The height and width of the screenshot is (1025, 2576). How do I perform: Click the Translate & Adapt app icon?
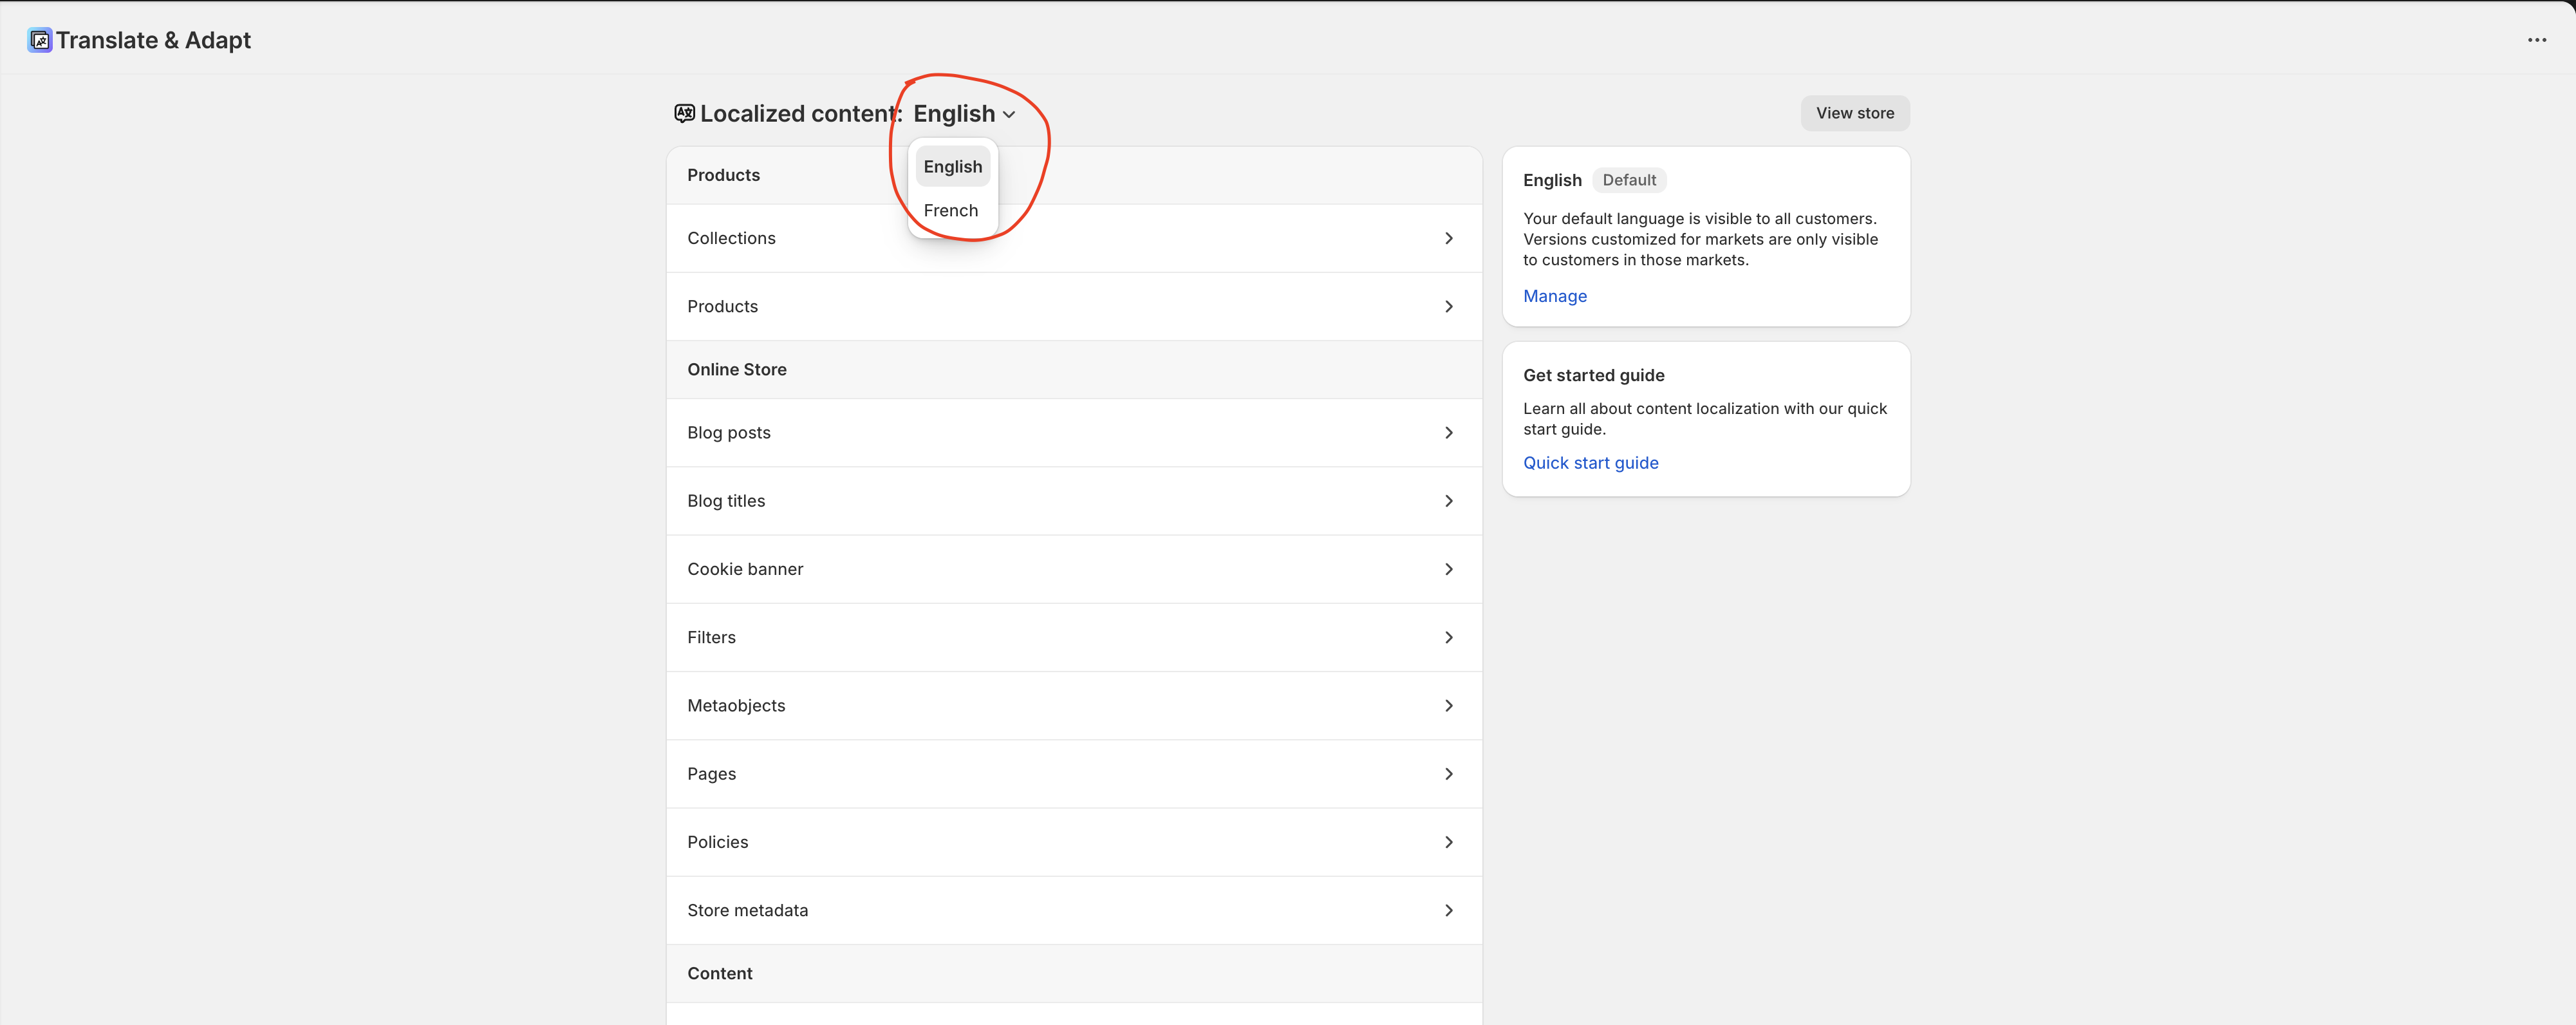39,40
